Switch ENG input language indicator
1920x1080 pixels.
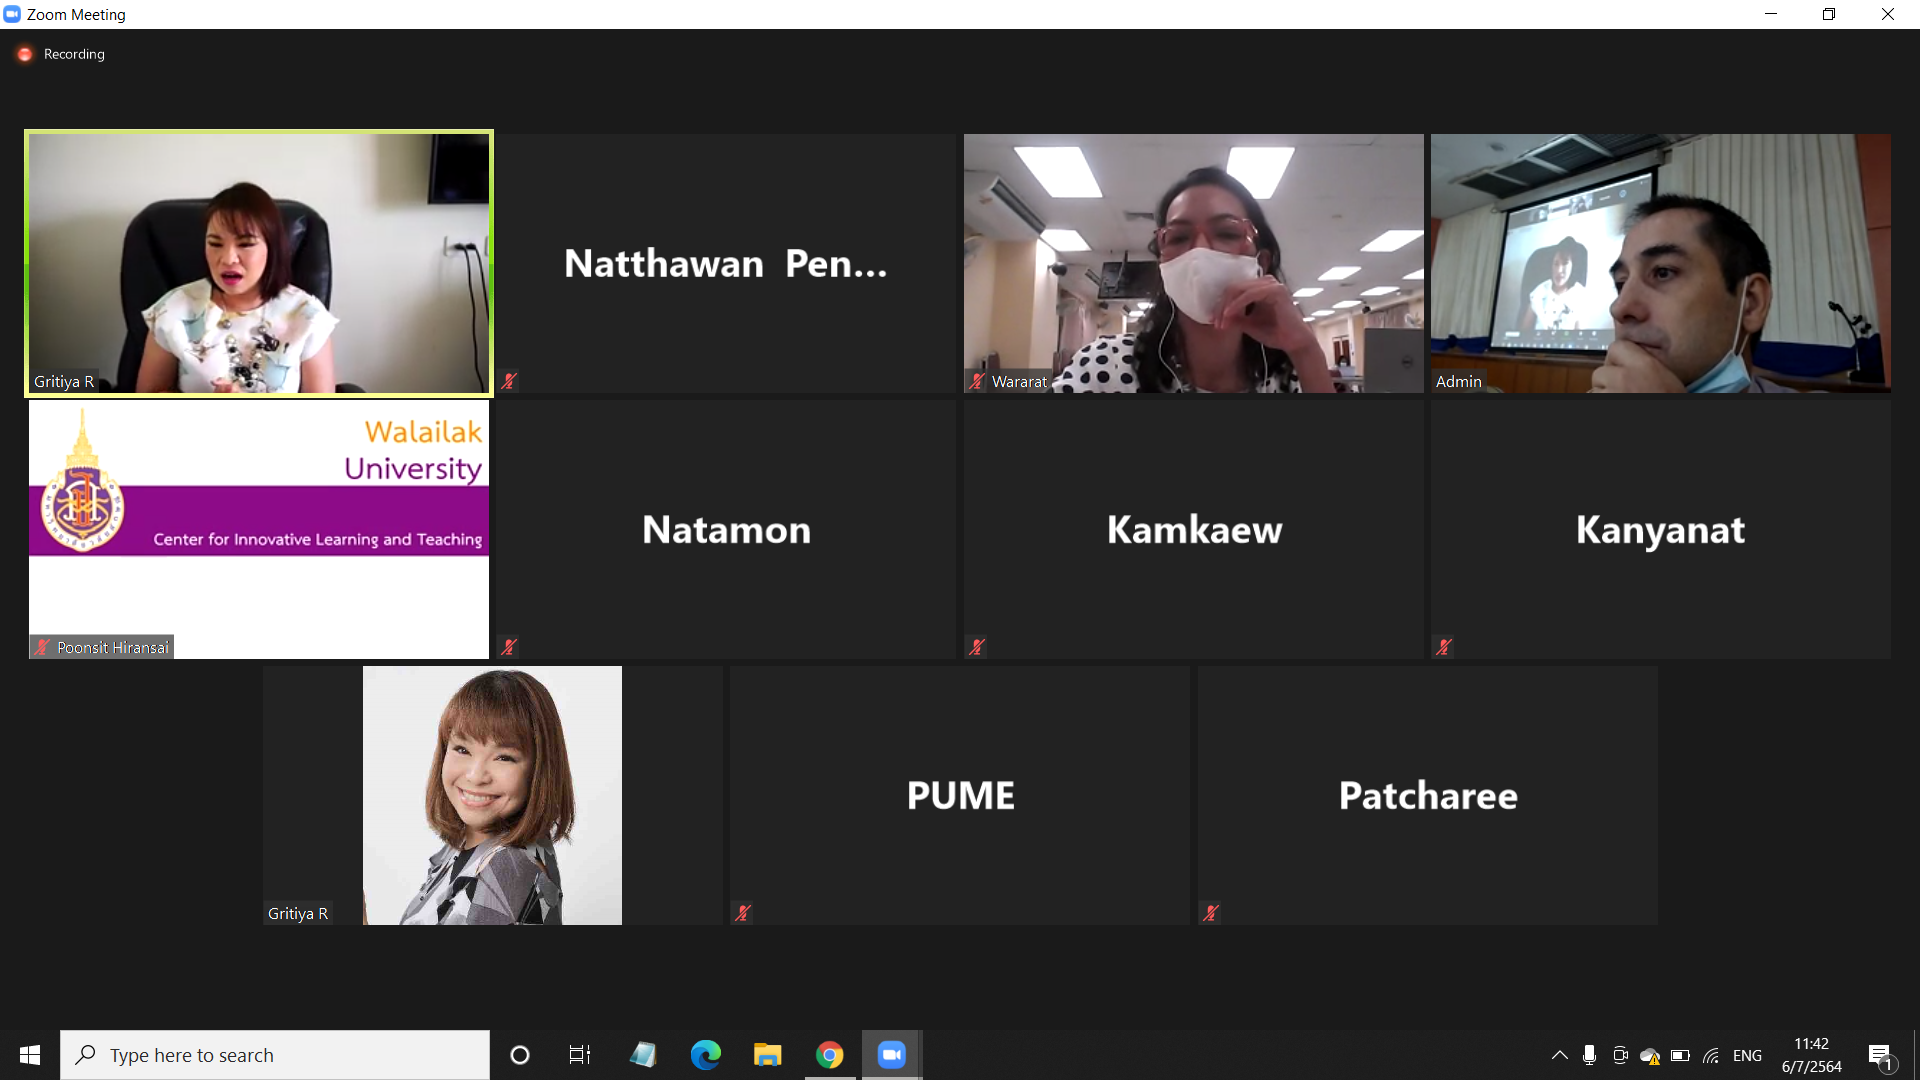point(1747,1055)
